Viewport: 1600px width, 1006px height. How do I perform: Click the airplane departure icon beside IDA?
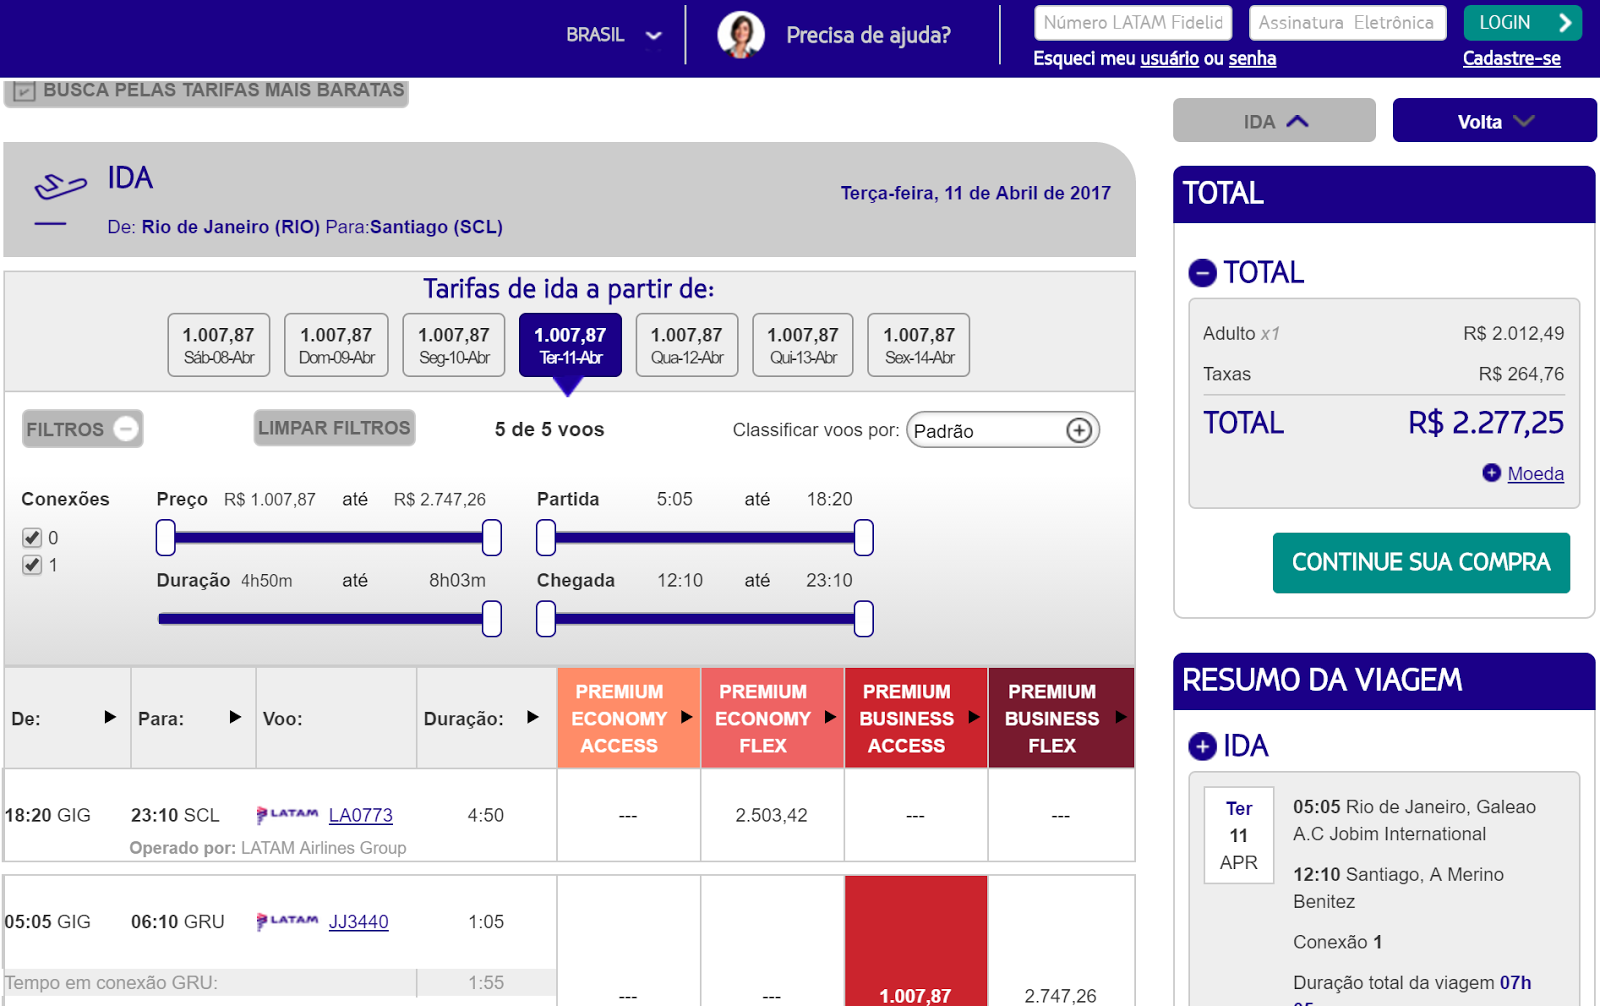[61, 186]
